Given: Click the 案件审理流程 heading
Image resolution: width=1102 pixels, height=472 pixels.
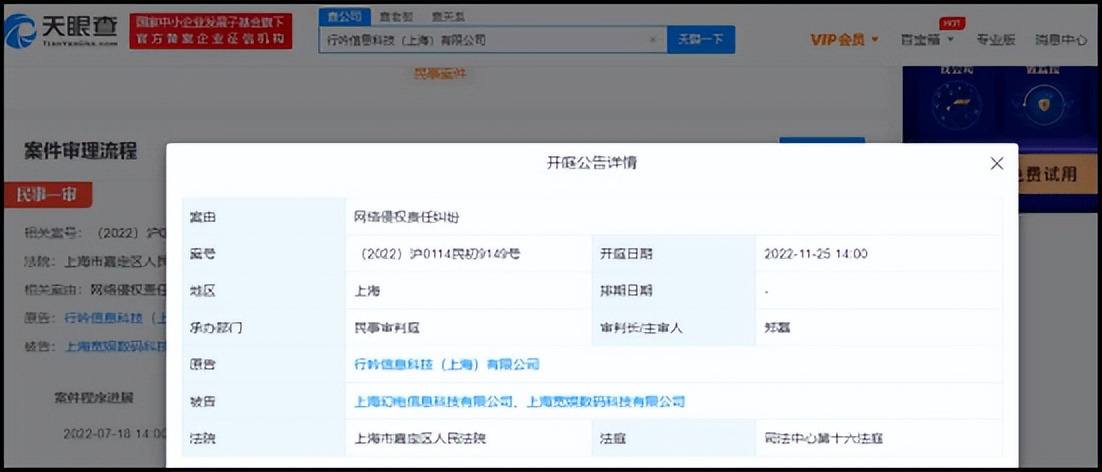Looking at the screenshot, I should pyautogui.click(x=80, y=151).
